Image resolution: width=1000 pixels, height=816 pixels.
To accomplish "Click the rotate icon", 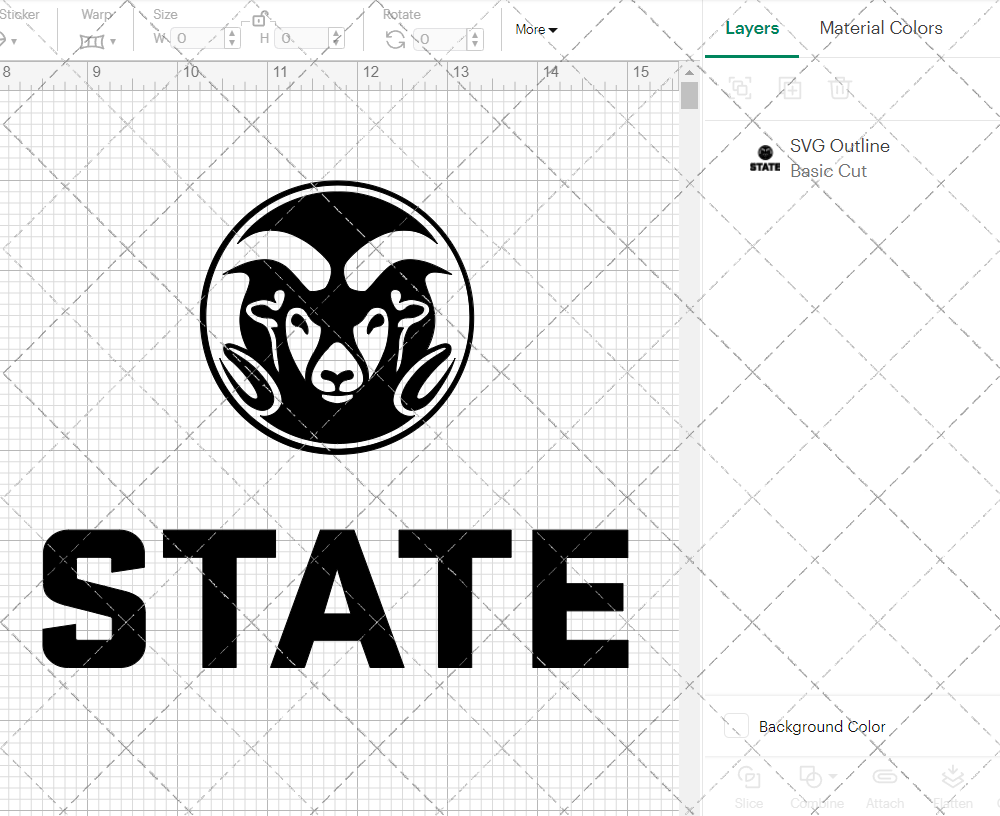I will point(395,40).
